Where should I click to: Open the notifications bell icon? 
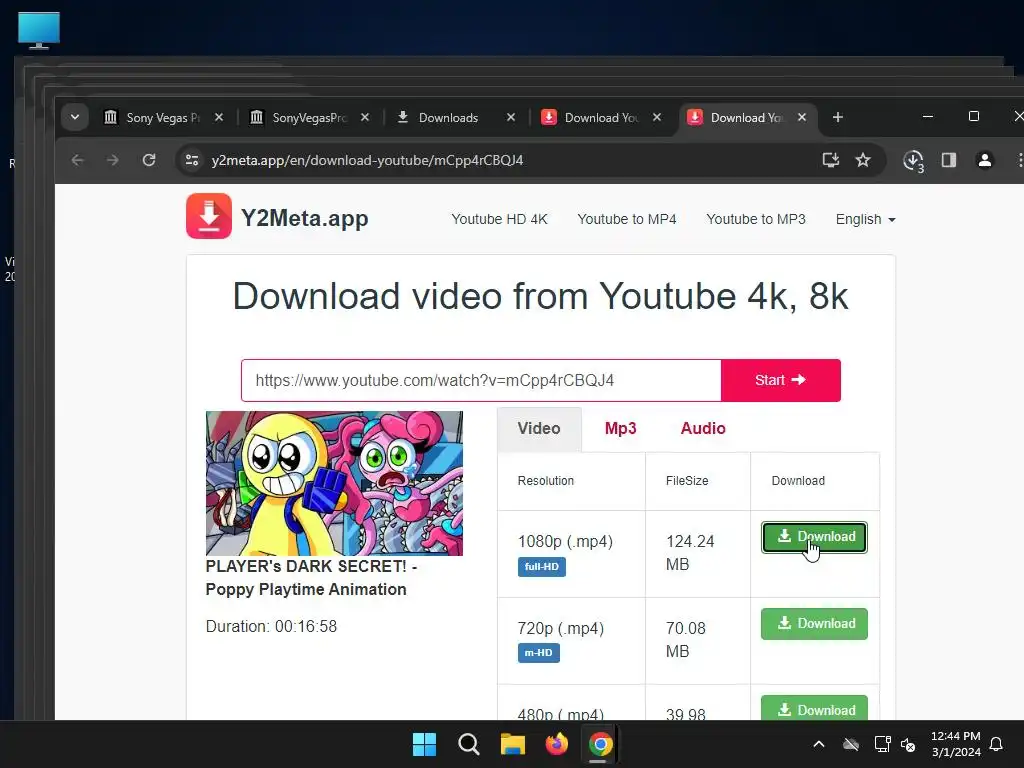point(997,744)
